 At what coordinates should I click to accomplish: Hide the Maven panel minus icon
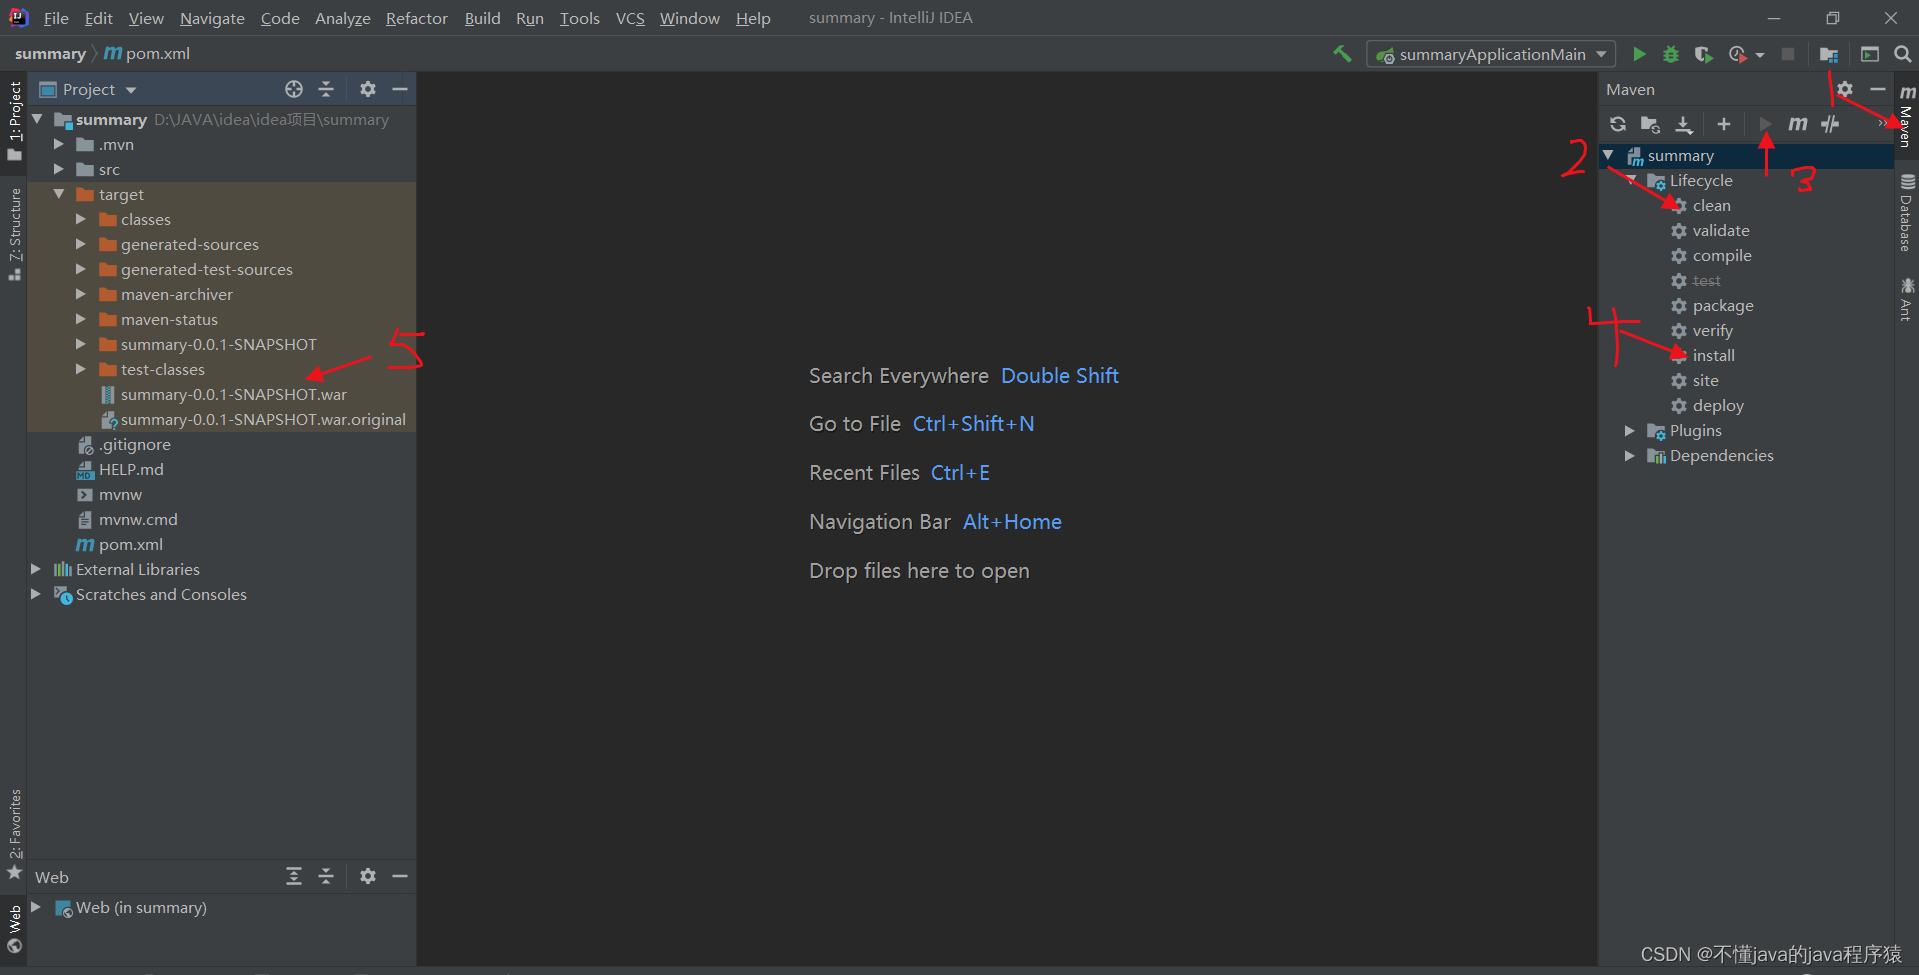click(x=1878, y=89)
